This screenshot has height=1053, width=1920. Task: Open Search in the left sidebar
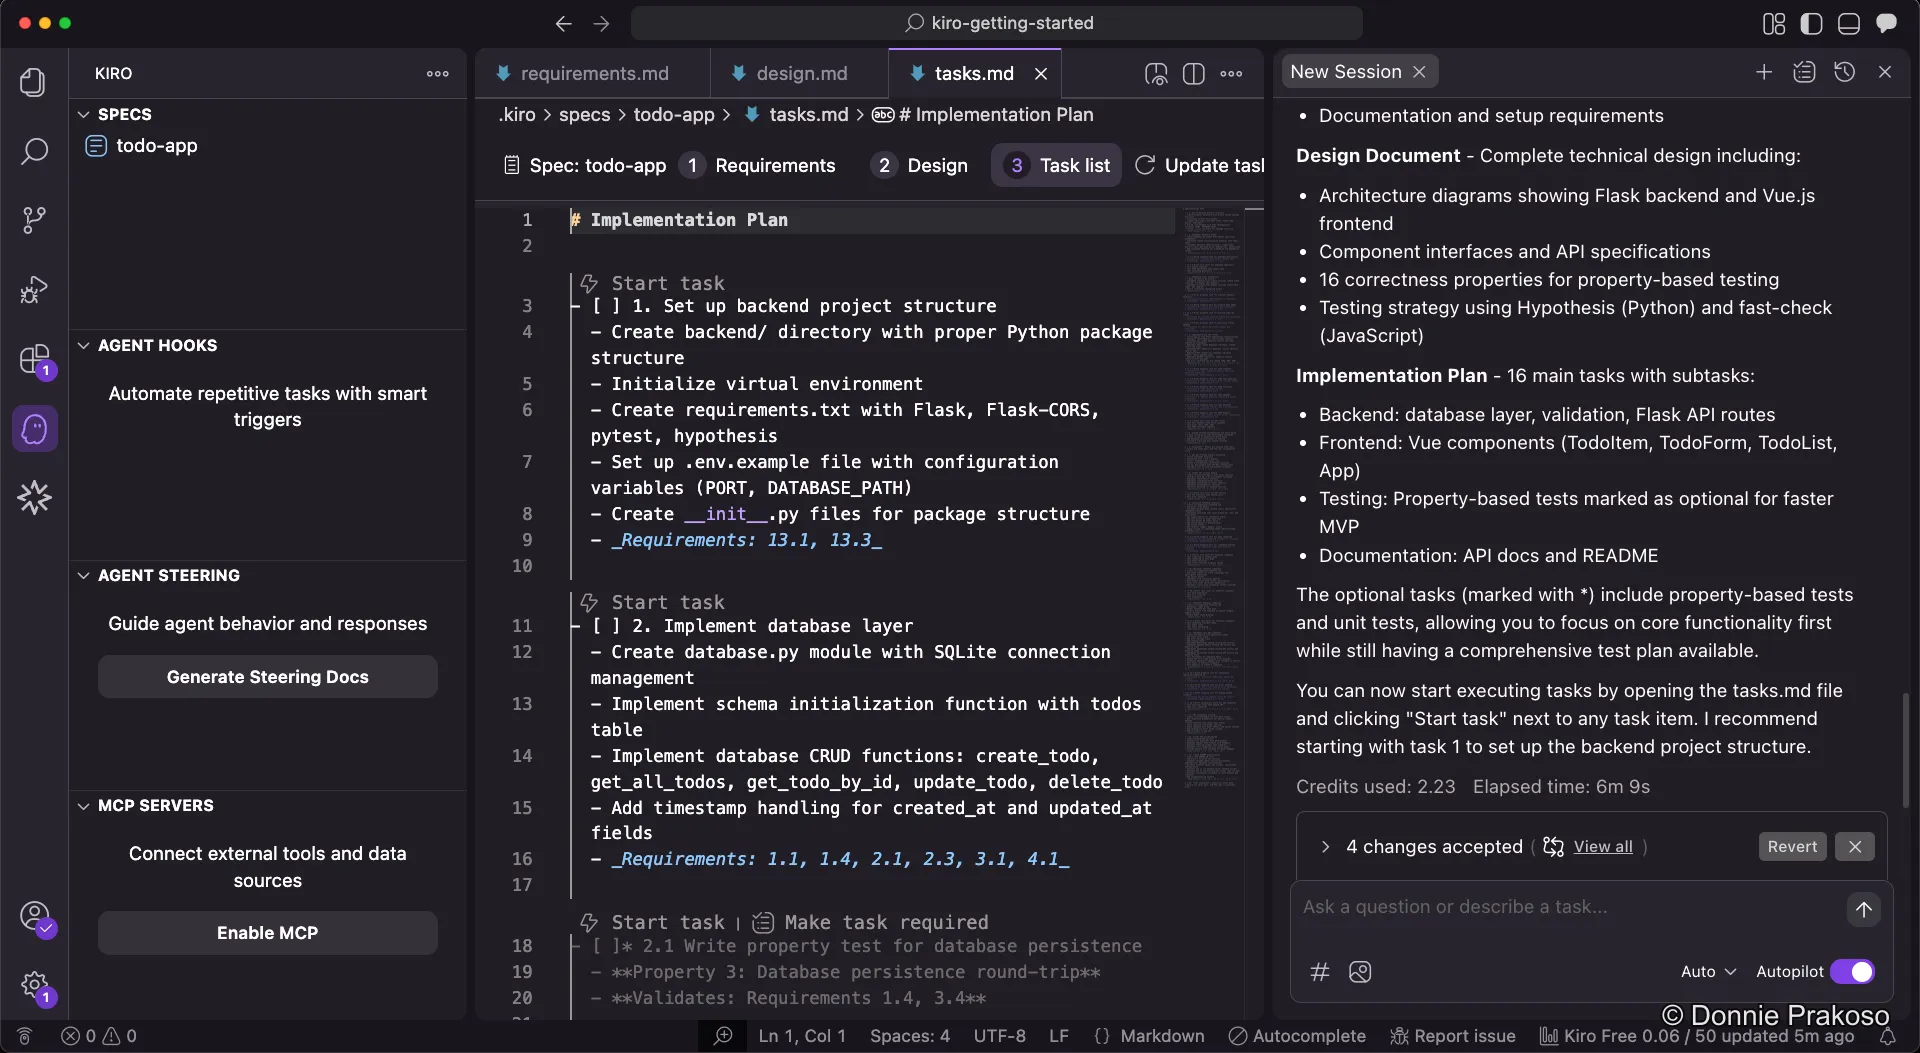pyautogui.click(x=33, y=151)
